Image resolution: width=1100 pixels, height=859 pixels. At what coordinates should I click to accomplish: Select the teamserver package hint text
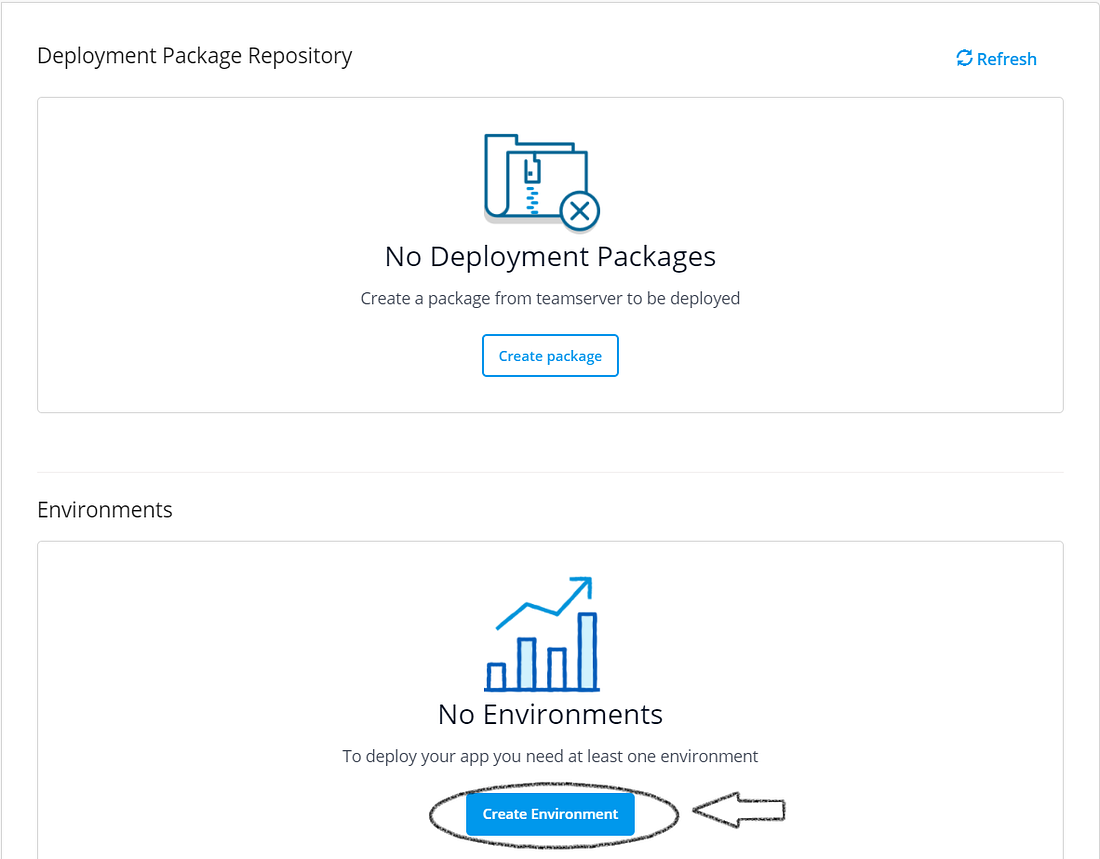[x=550, y=298]
